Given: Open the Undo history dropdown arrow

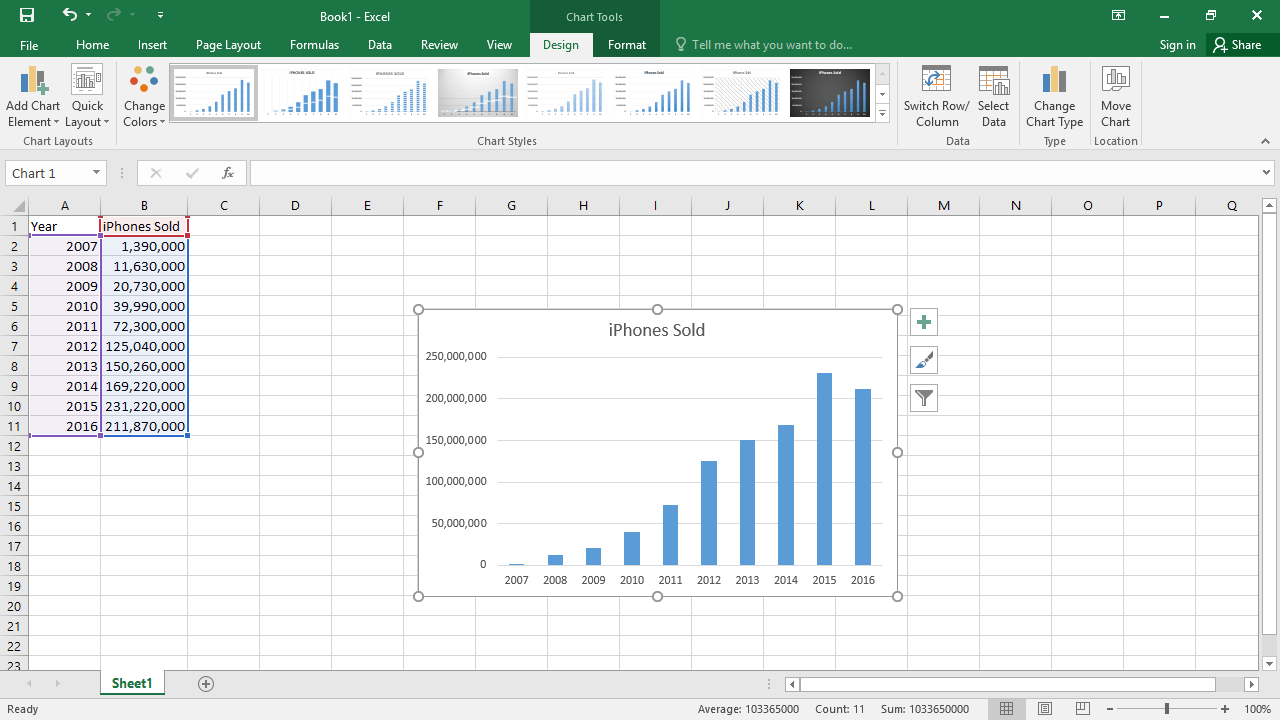Looking at the screenshot, I should [88, 16].
